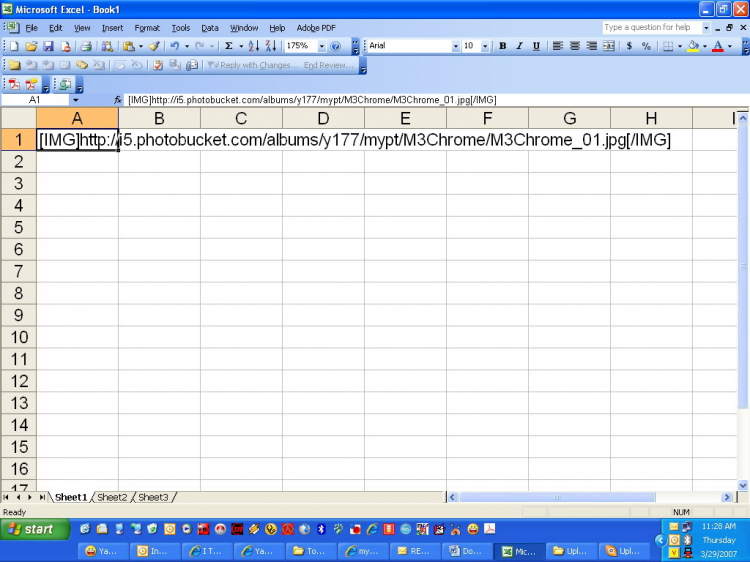Switch to the Sheet2 tab

click(x=112, y=497)
